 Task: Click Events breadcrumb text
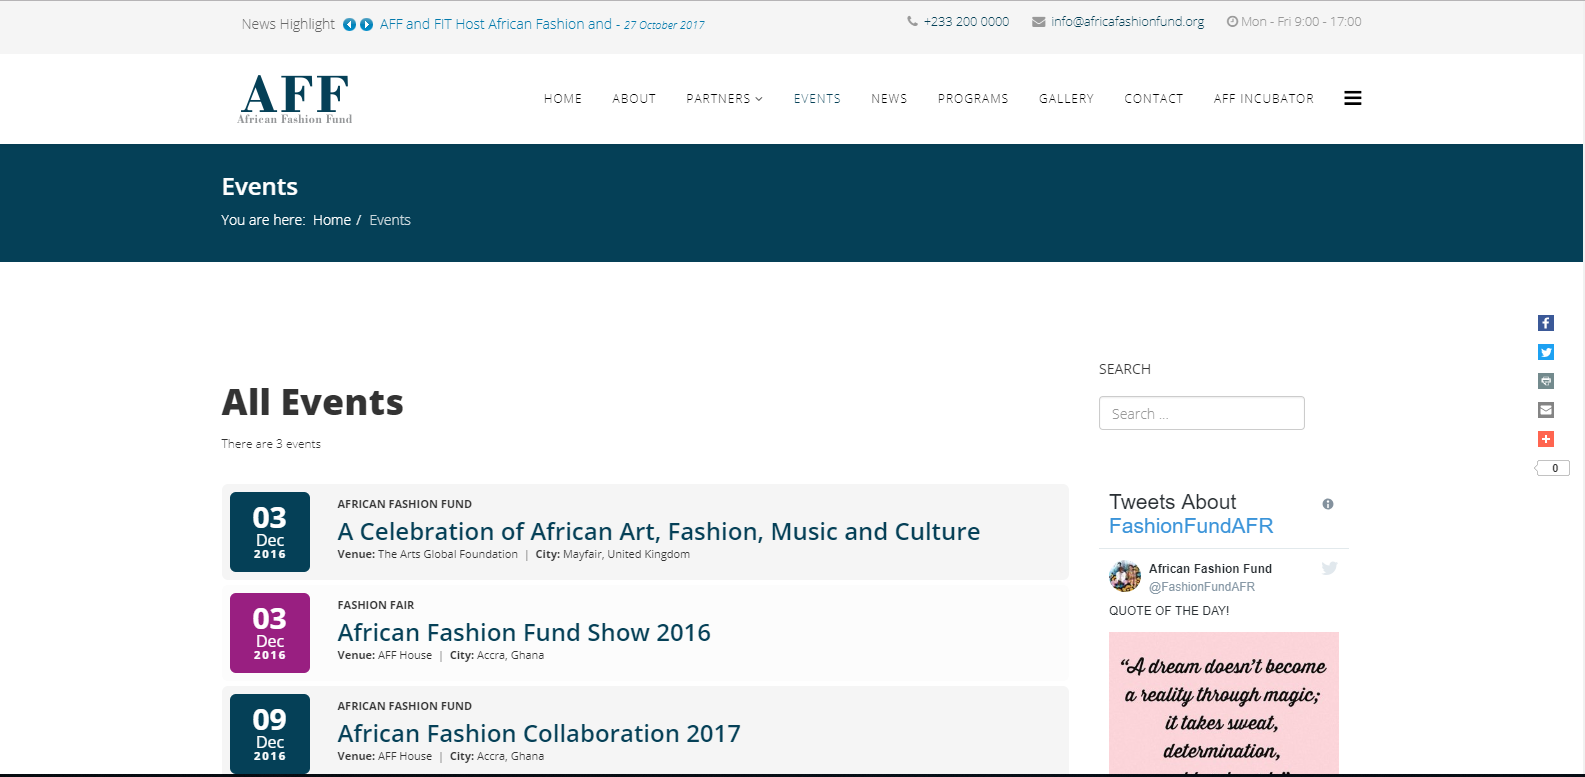tap(390, 220)
